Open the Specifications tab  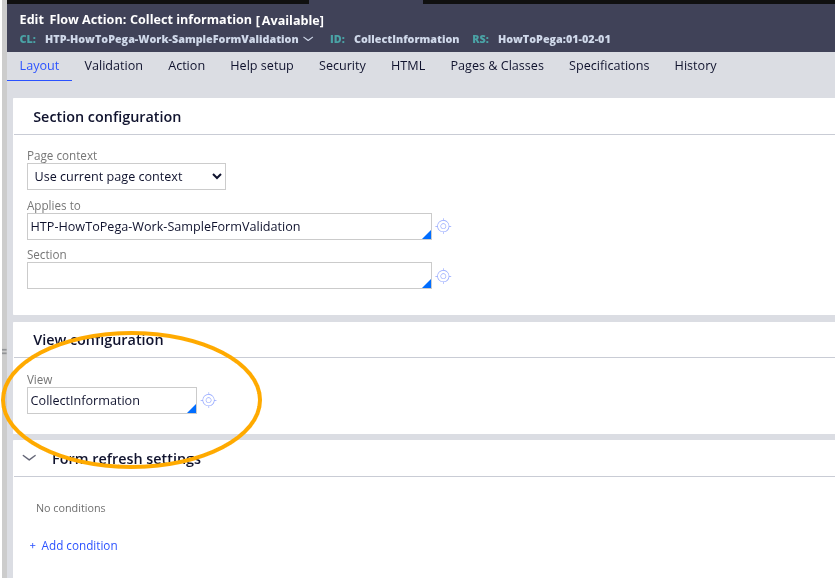coord(609,66)
